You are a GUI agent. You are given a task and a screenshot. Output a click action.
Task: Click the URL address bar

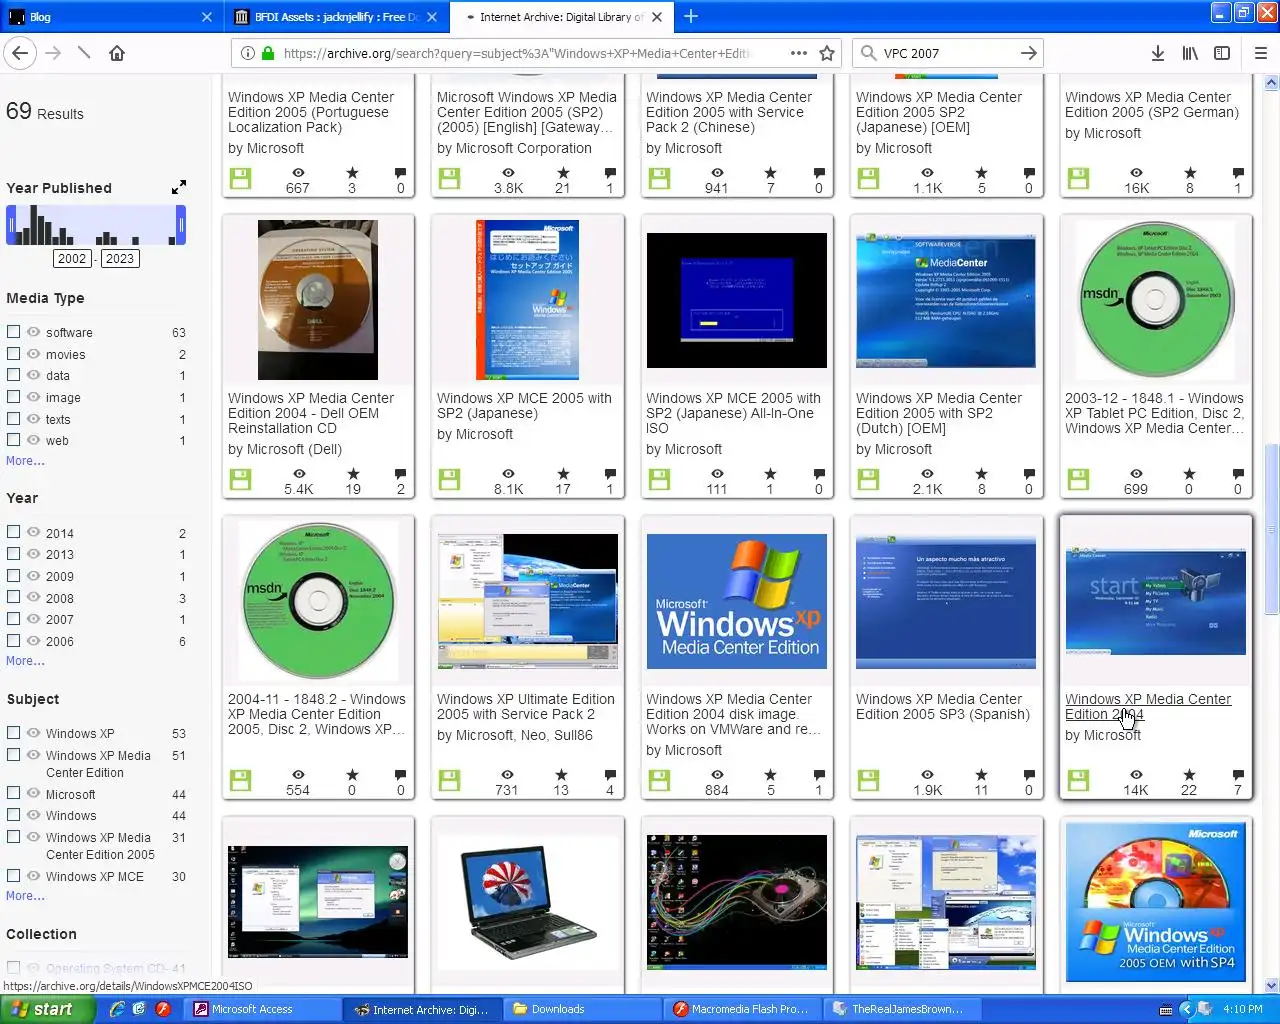point(515,53)
